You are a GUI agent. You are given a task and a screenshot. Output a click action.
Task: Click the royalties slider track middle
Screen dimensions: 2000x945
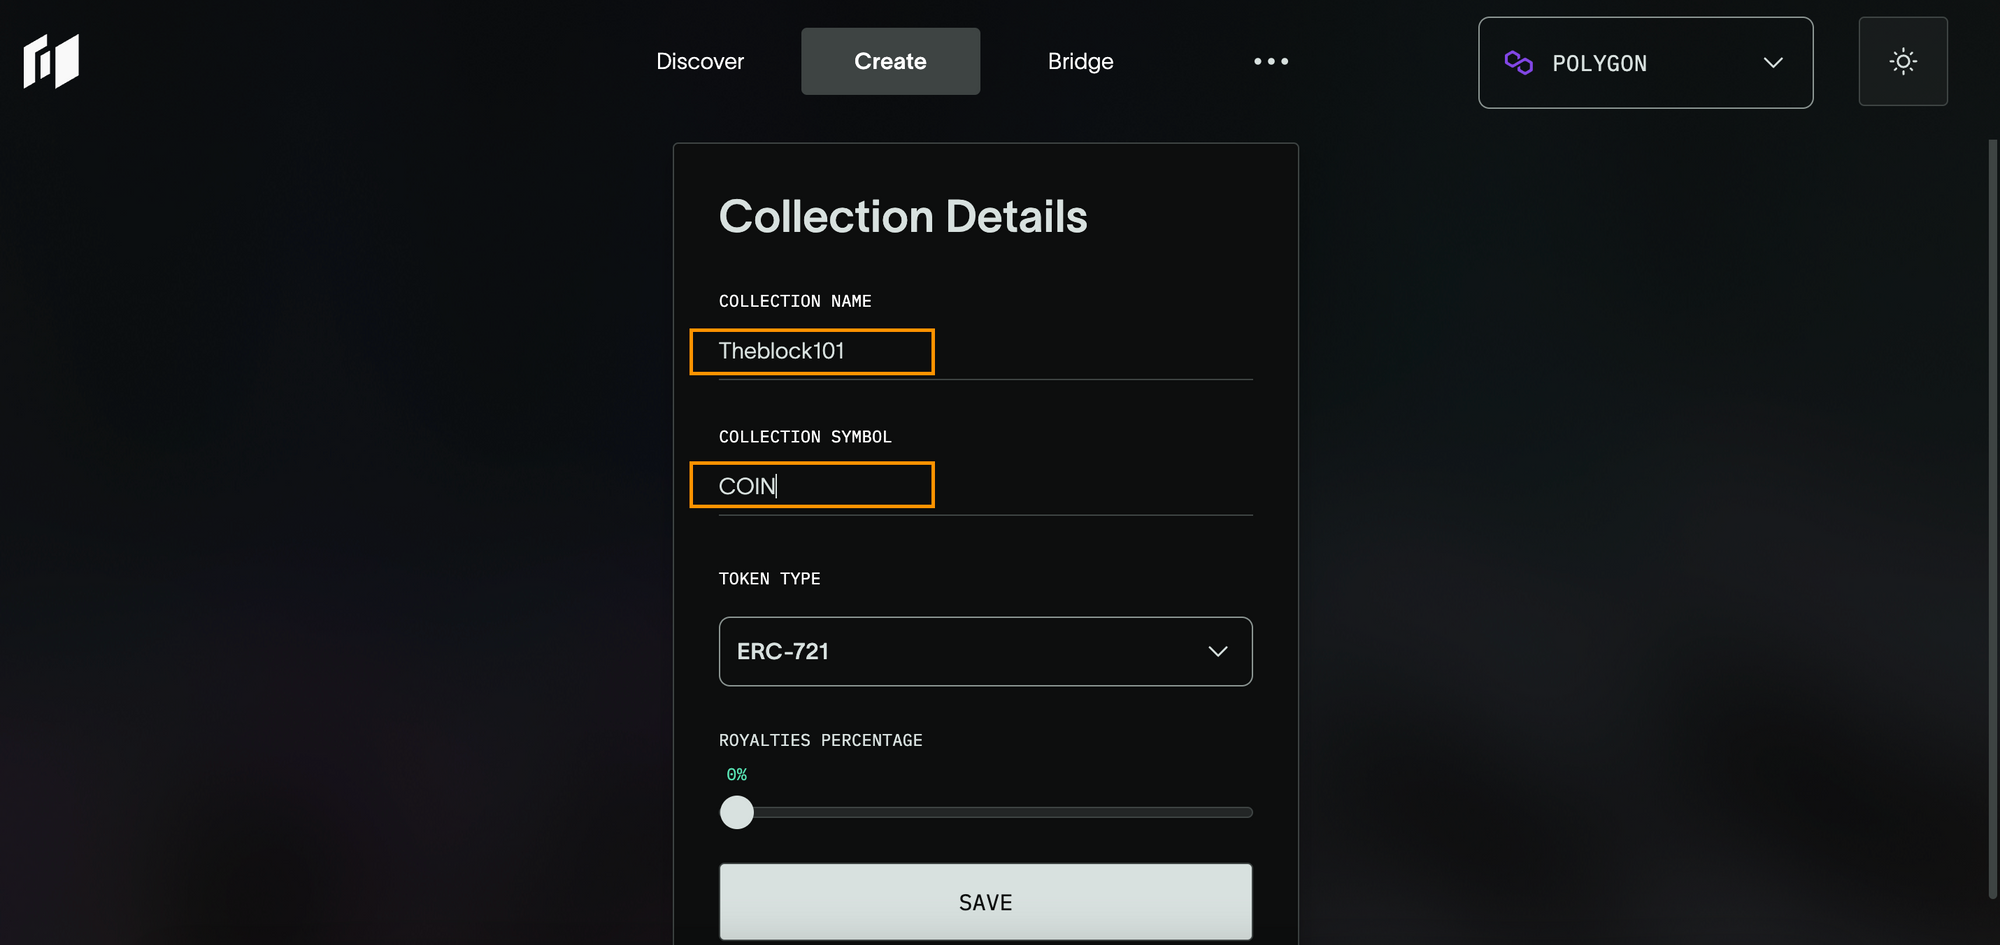coord(986,812)
